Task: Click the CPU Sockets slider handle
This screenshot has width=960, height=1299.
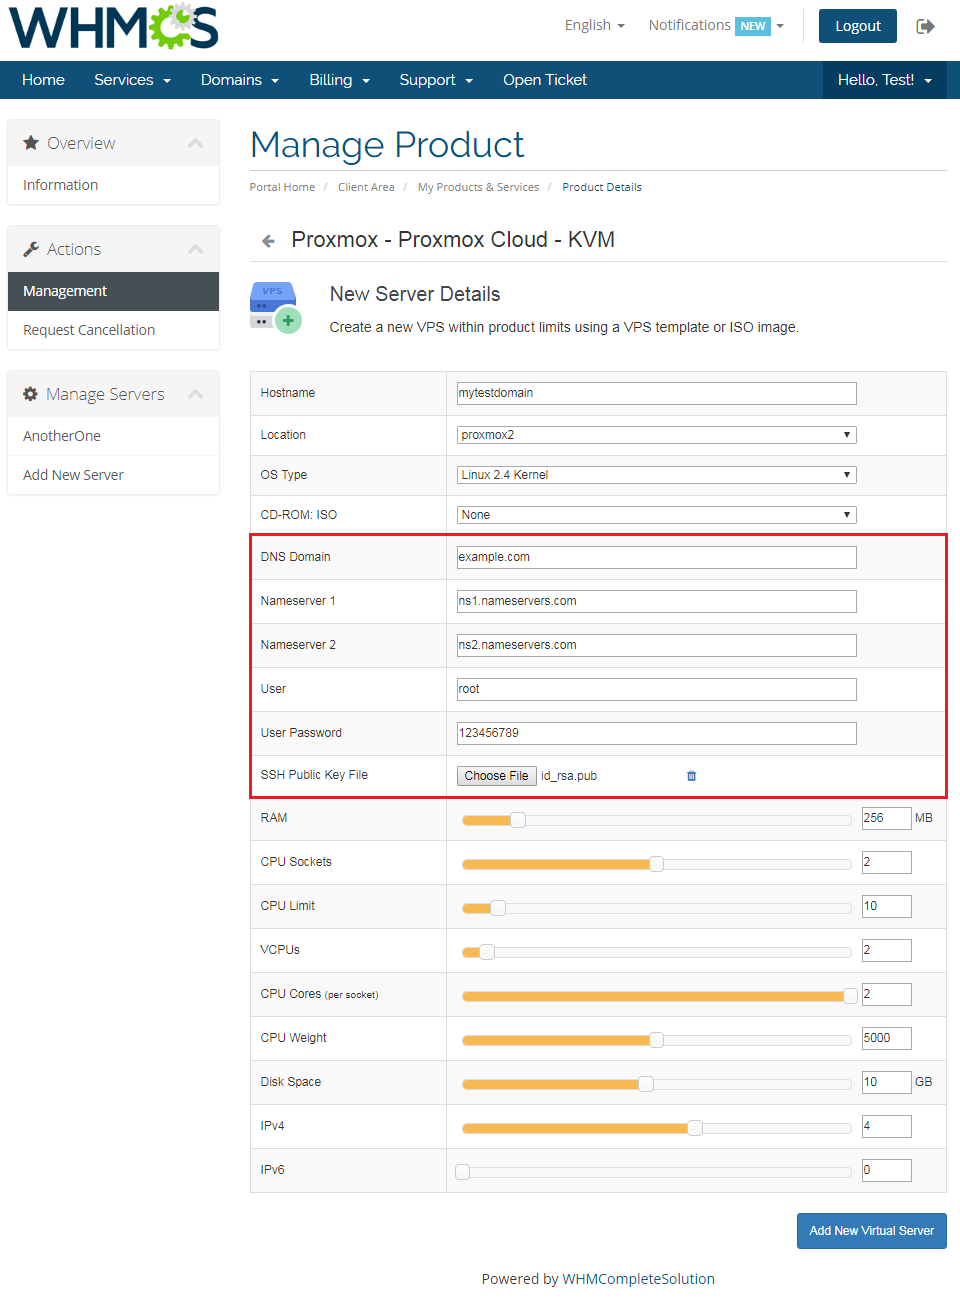Action: coord(656,864)
